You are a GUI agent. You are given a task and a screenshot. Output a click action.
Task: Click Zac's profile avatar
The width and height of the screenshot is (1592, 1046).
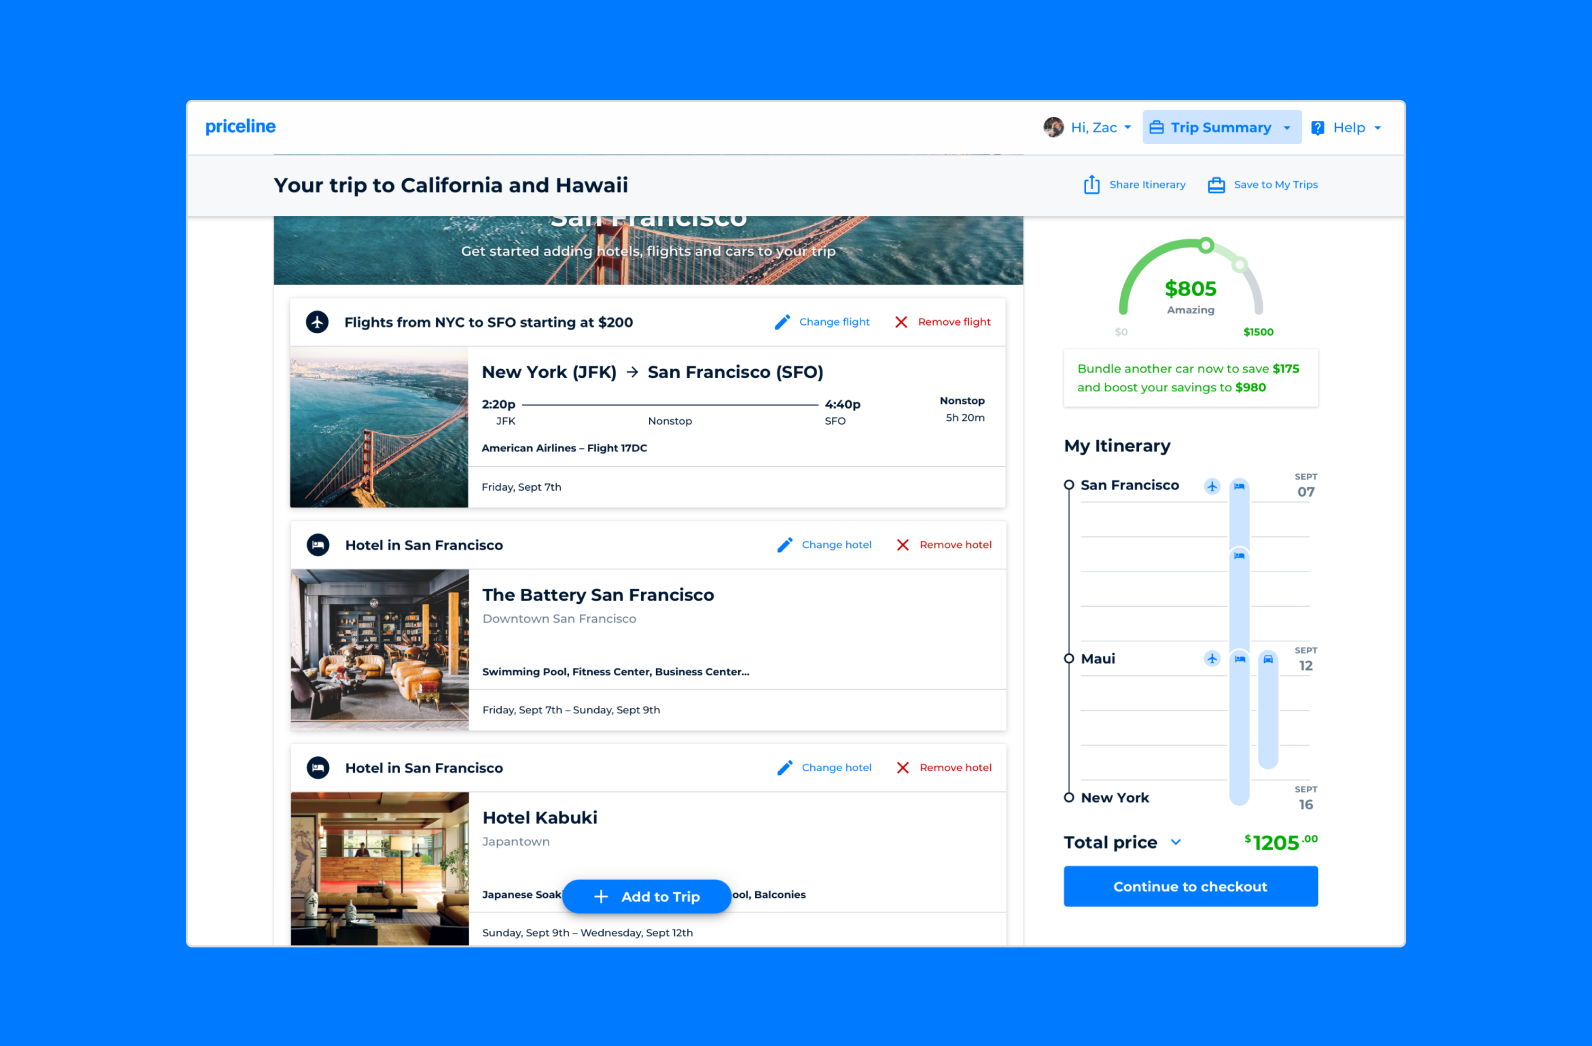(1053, 127)
